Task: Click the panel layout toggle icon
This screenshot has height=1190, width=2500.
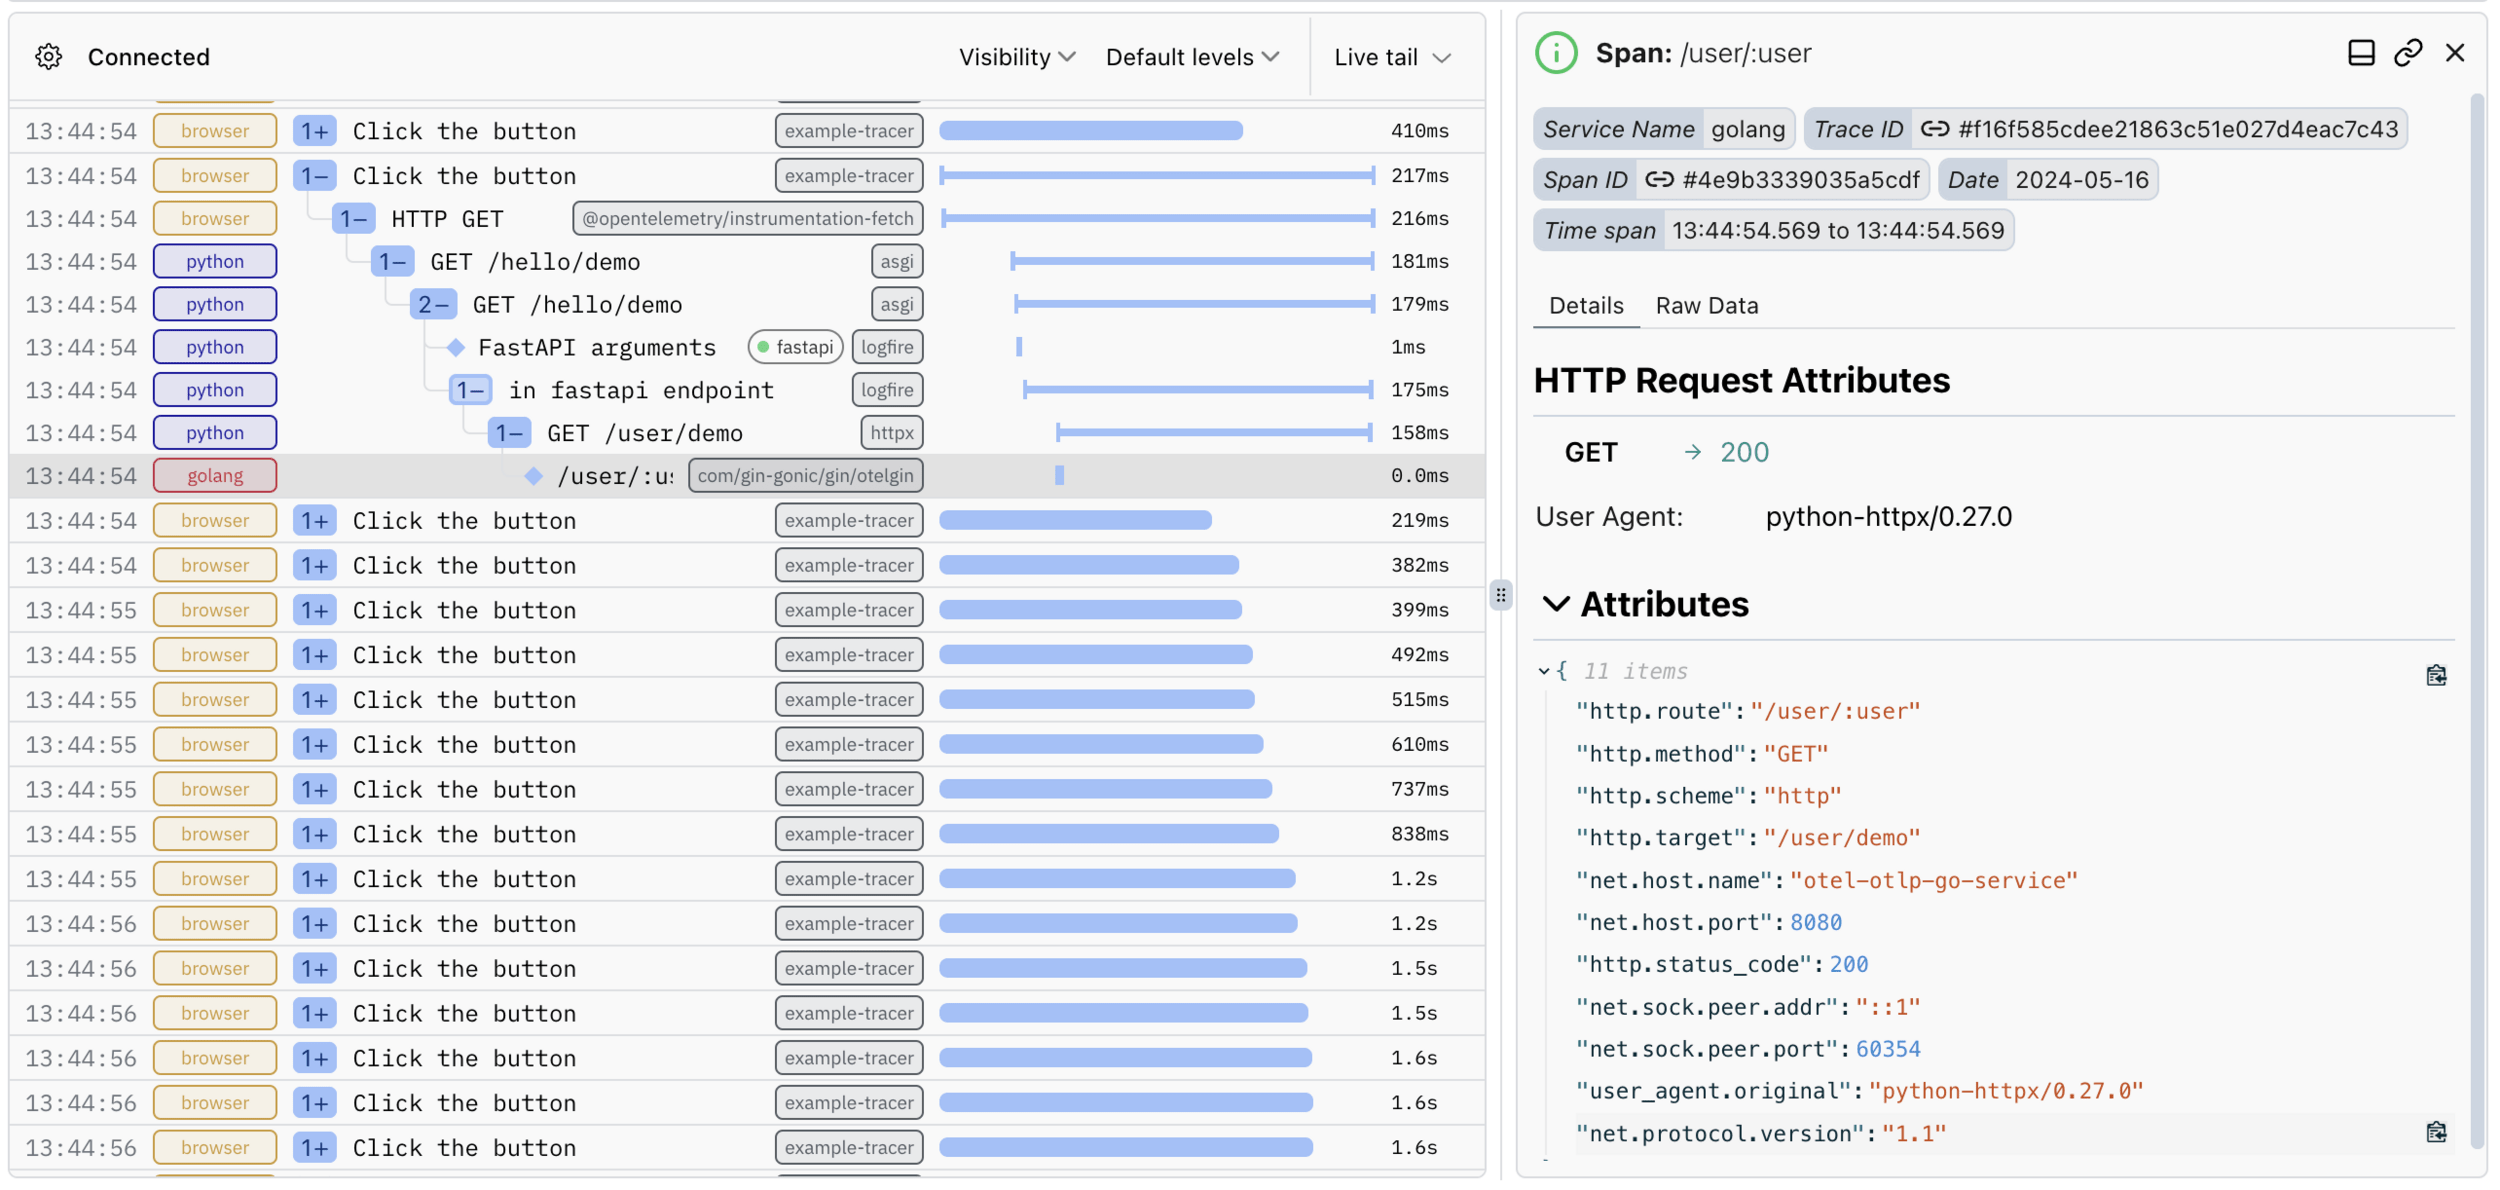Action: [x=2360, y=53]
